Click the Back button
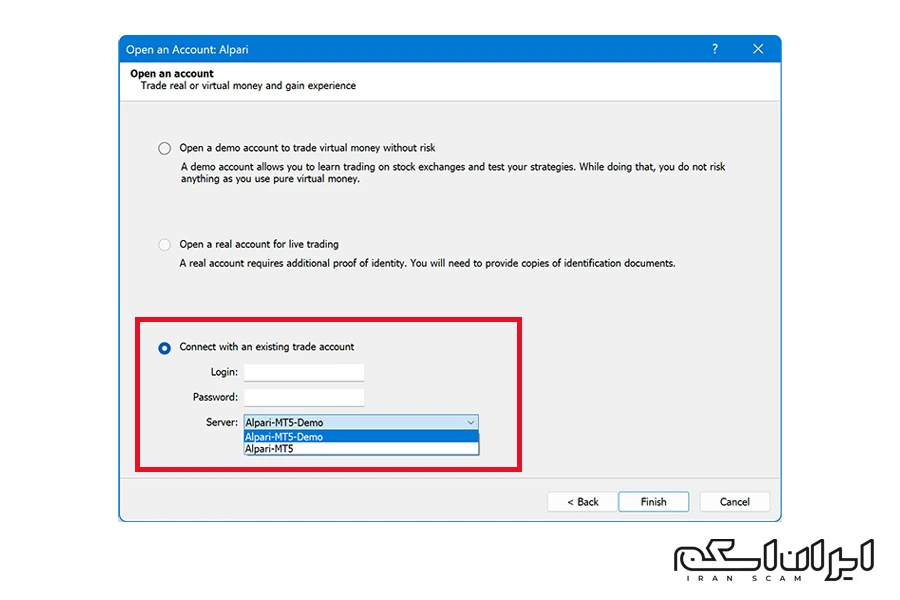Screen dimensions: 900x600 [x=583, y=502]
